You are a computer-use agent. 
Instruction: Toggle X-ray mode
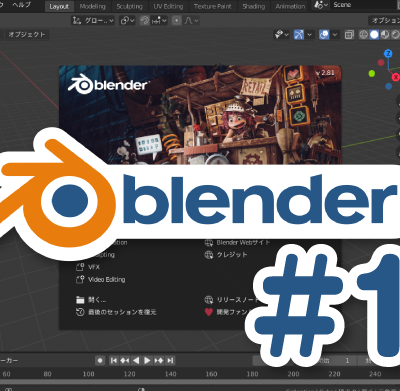coord(349,34)
